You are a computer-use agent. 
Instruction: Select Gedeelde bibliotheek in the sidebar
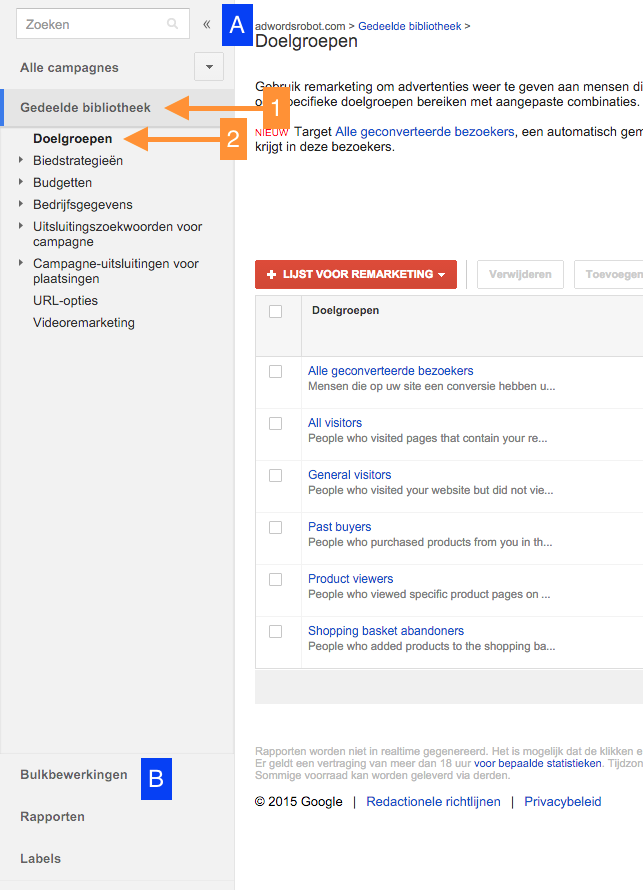click(x=85, y=107)
